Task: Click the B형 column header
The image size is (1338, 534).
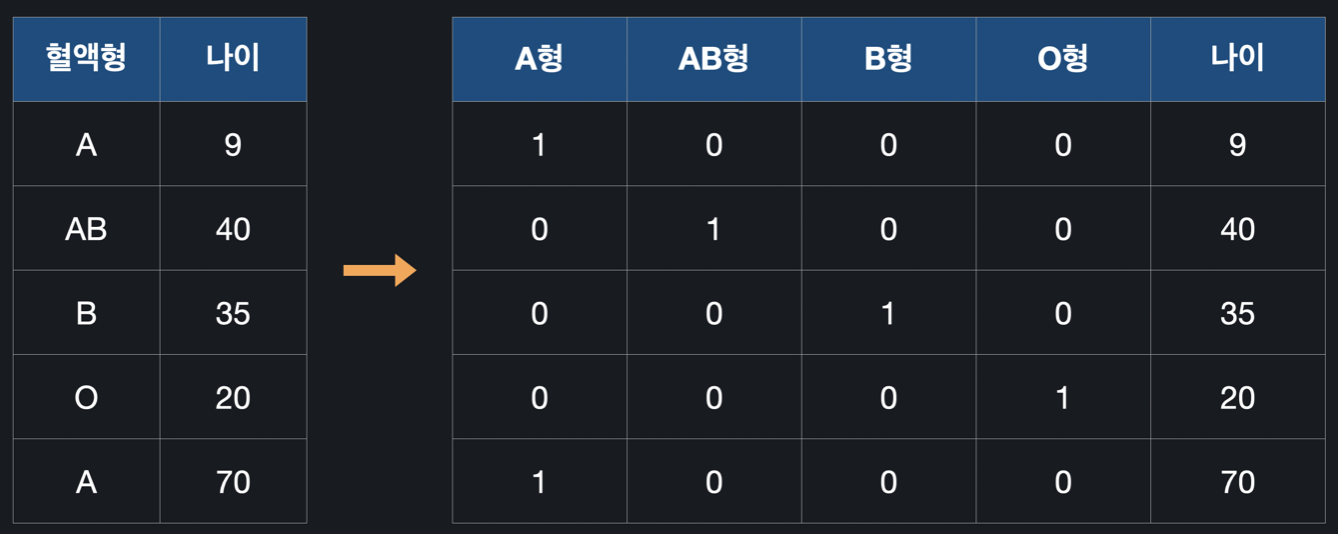Action: point(888,59)
